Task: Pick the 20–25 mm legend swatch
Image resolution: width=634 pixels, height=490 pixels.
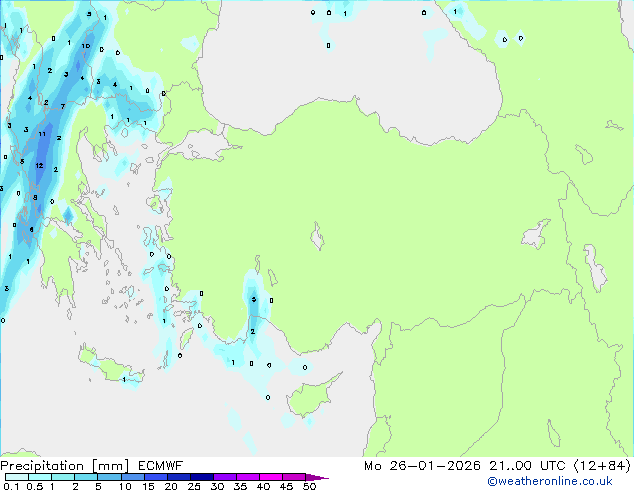Action: coord(178,477)
